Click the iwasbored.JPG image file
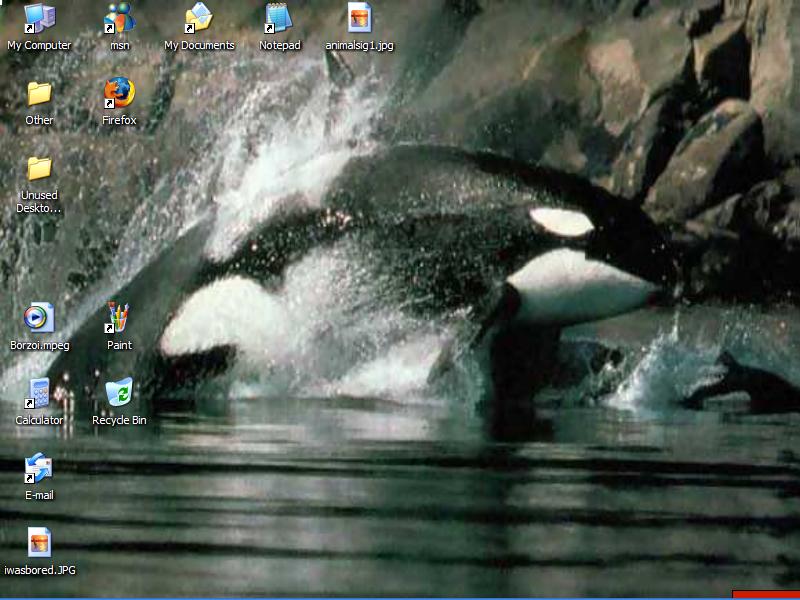Image resolution: width=800 pixels, height=600 pixels. point(39,543)
